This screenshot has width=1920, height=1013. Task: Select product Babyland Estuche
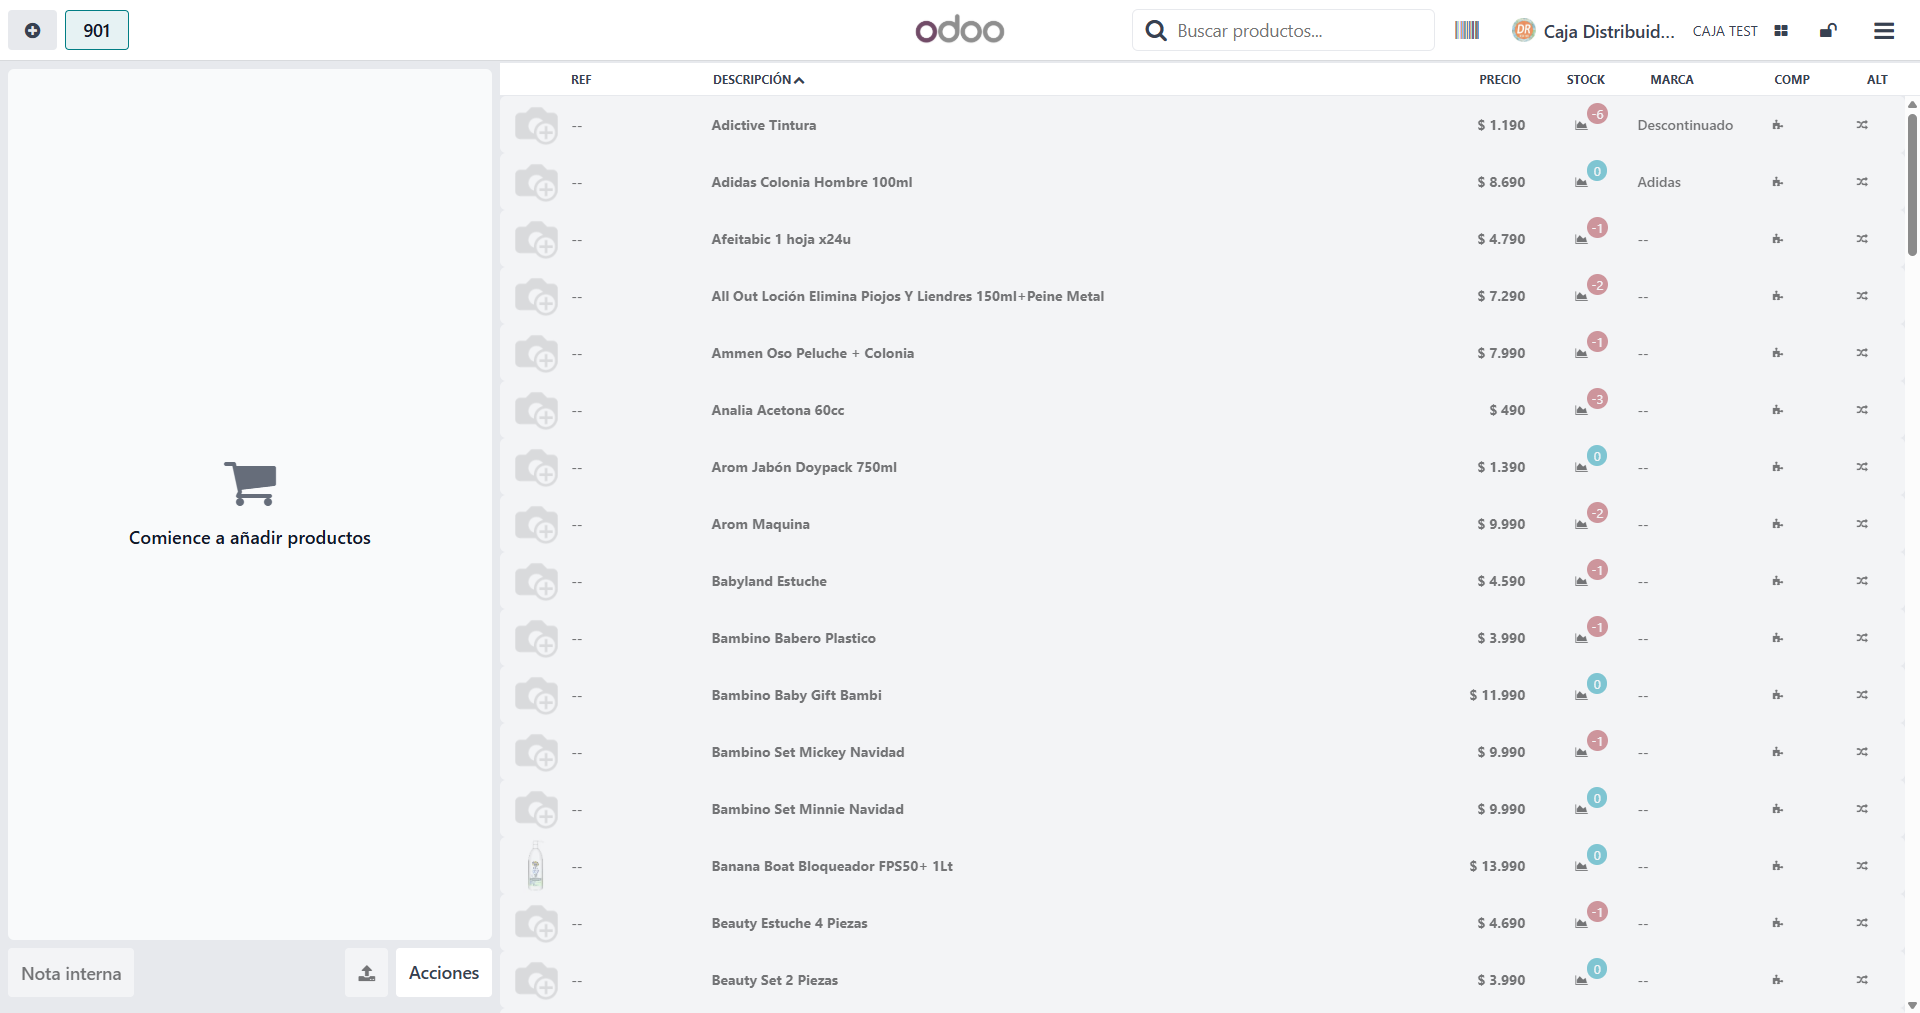point(769,581)
